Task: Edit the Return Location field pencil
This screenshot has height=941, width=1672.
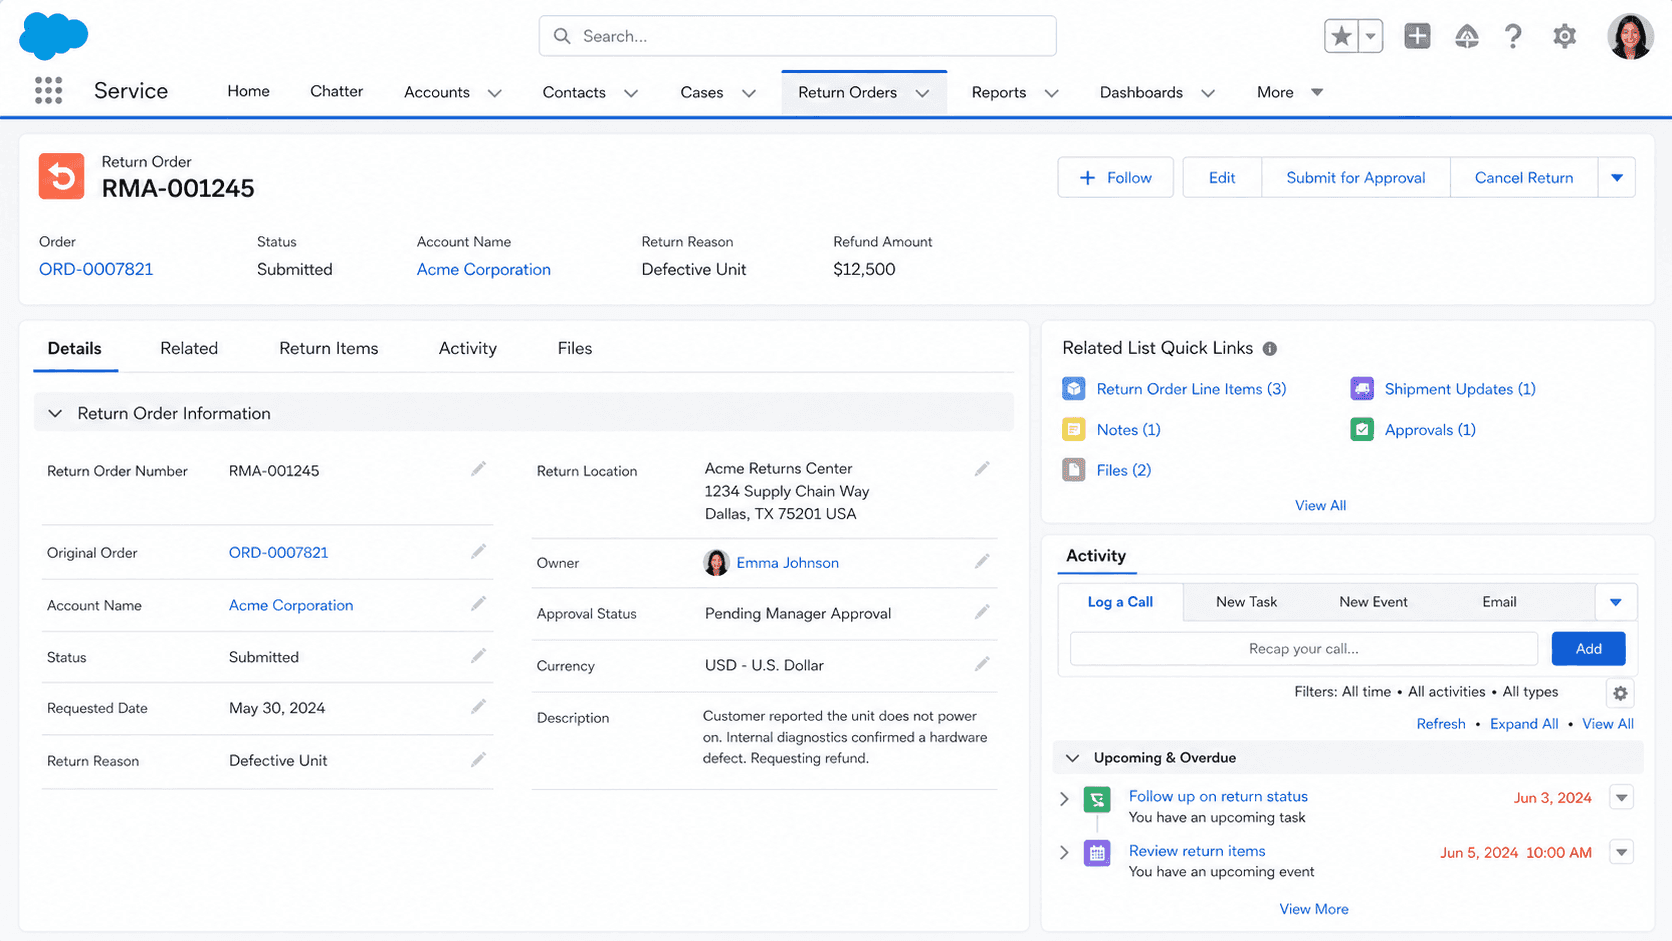Action: tap(983, 469)
